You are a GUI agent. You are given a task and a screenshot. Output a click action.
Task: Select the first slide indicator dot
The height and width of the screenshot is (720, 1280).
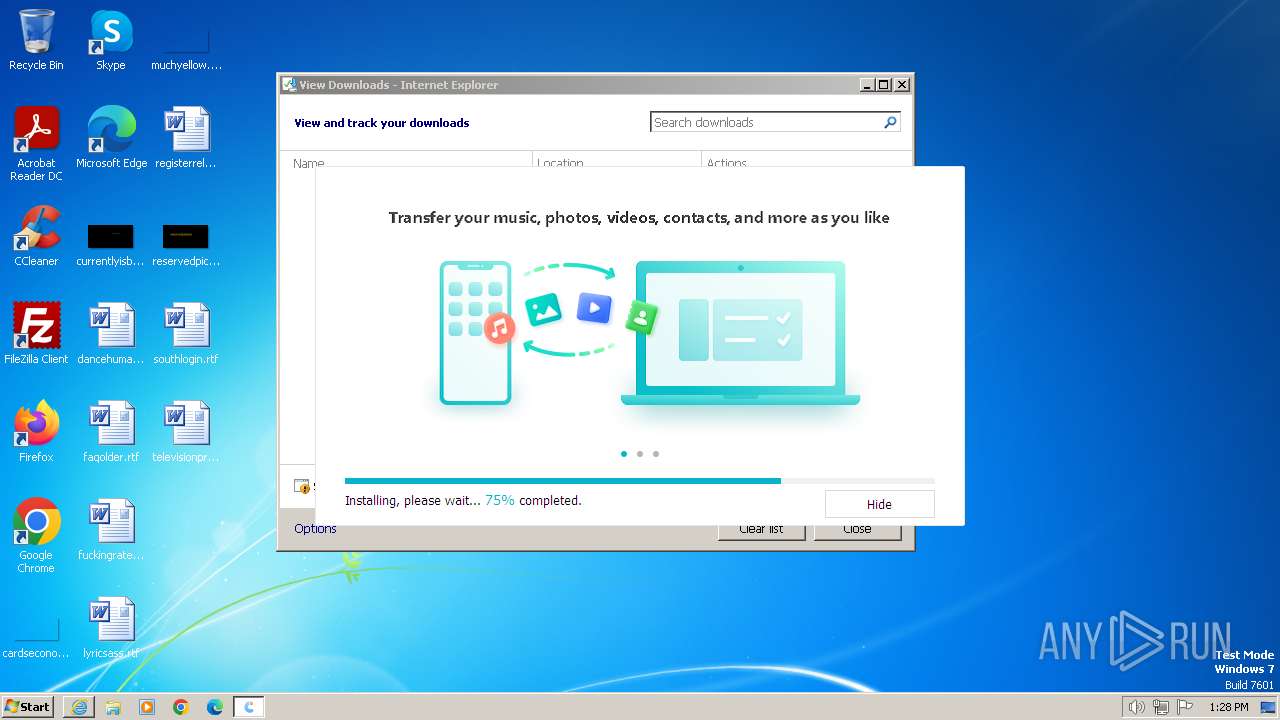(x=624, y=454)
